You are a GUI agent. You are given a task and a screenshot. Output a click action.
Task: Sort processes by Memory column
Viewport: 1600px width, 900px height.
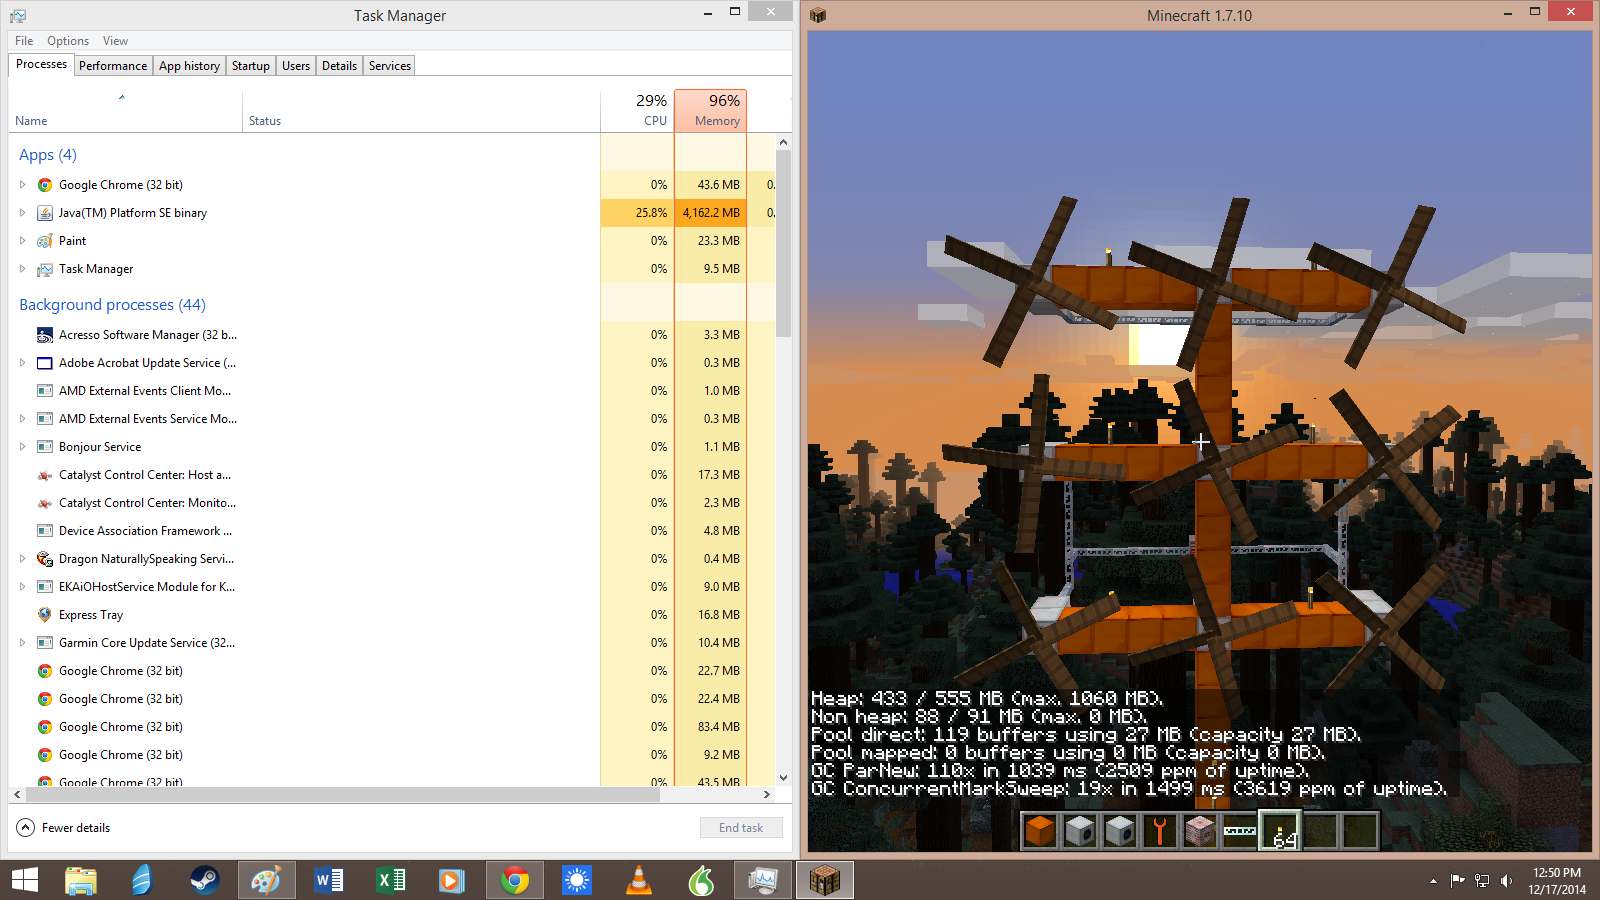[711, 110]
